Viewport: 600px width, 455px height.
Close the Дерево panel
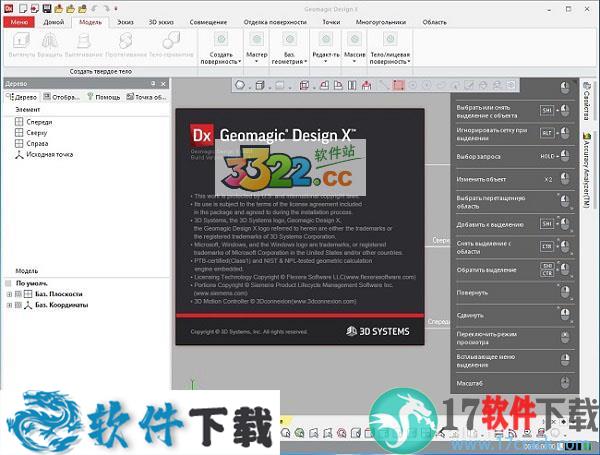(x=163, y=83)
